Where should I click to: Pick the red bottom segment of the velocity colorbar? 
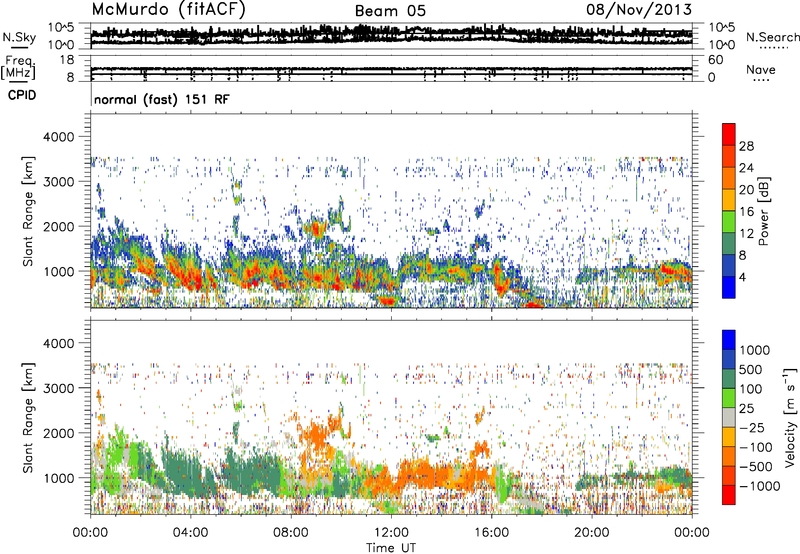coord(729,495)
